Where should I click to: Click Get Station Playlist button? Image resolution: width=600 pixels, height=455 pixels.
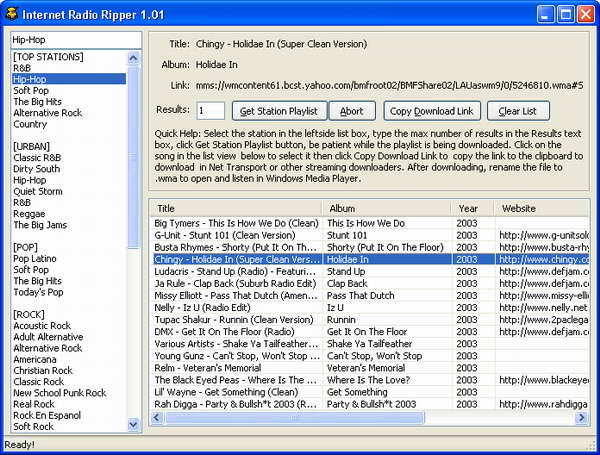pos(279,111)
